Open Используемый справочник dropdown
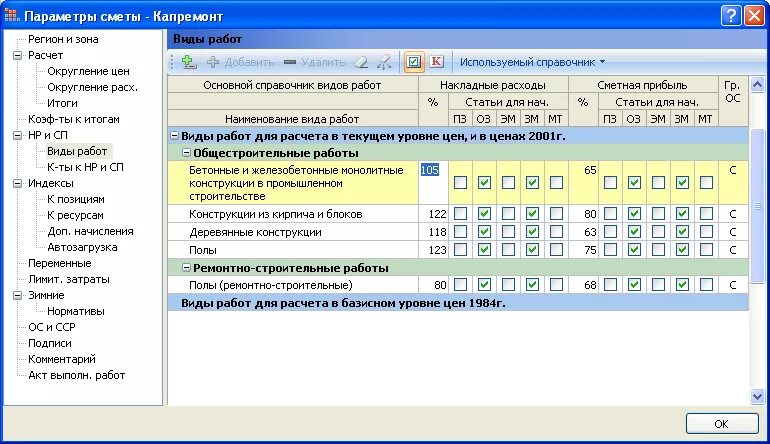Viewport: 770px width, 444px height. 532,62
